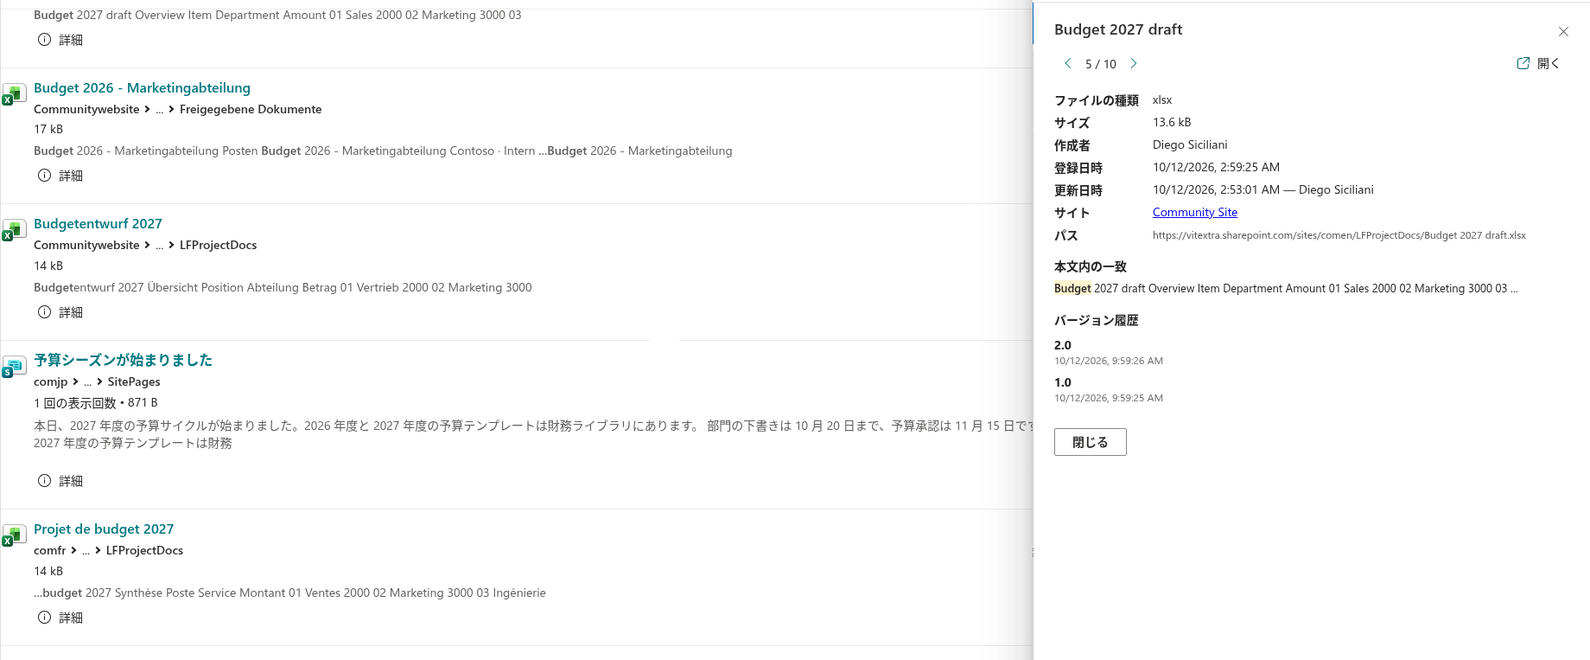Open Budgetentwurf 2027 result title
This screenshot has width=1590, height=660.
pos(98,224)
